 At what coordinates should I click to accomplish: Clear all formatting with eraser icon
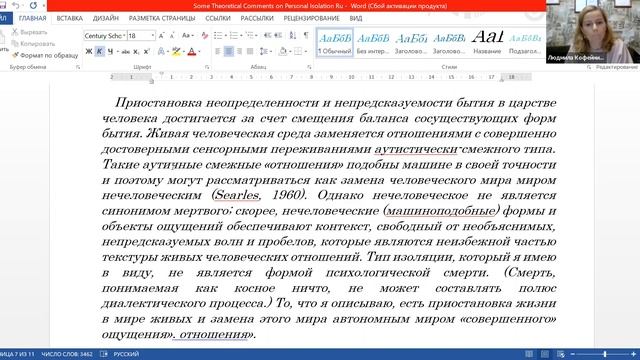205,36
